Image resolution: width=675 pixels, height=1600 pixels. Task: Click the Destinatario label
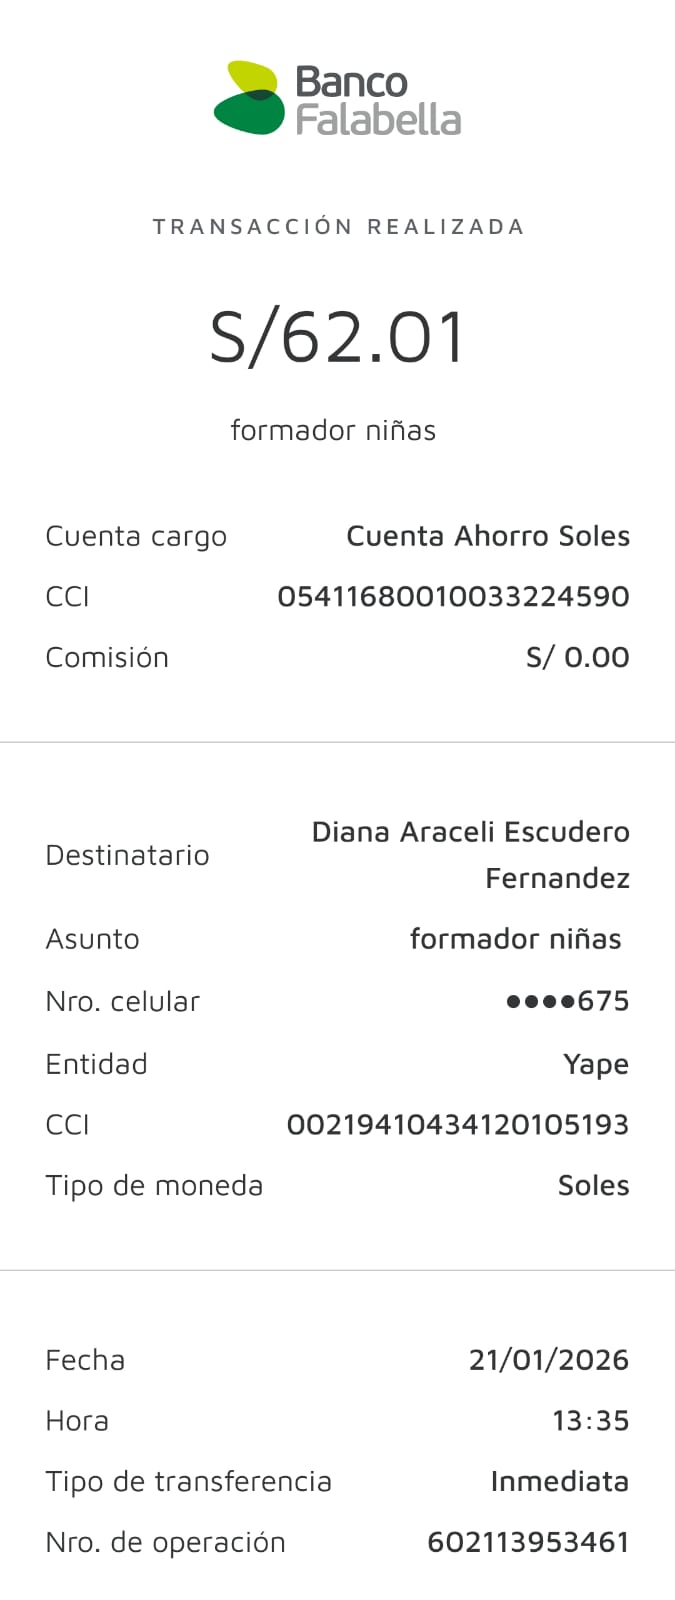coord(127,856)
